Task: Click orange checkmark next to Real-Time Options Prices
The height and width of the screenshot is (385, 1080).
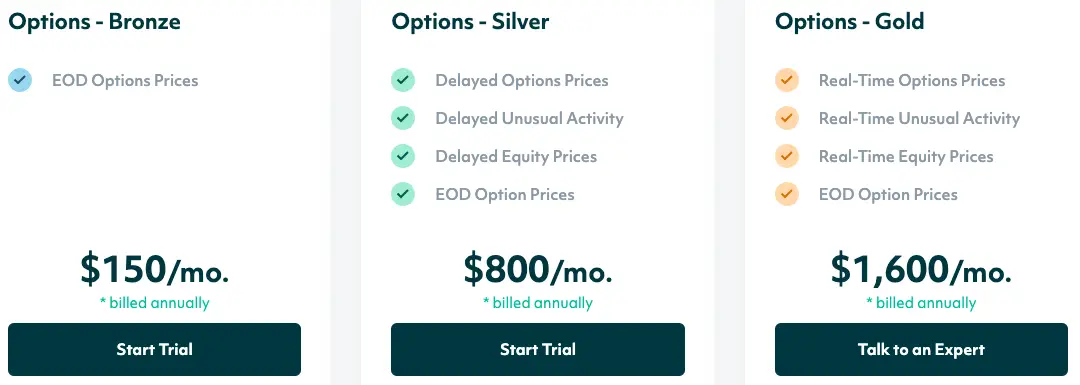Action: [x=787, y=81]
